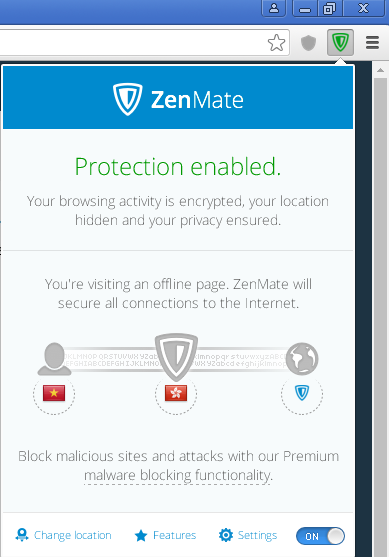Click the vertical scrollbar track
389x557 pixels.
click(x=380, y=316)
